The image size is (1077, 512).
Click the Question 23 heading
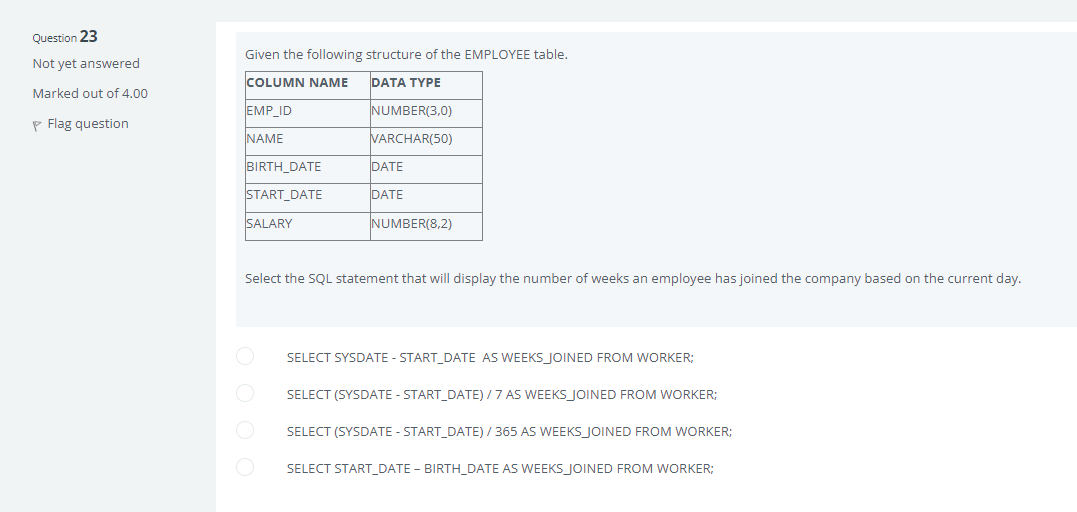[65, 37]
